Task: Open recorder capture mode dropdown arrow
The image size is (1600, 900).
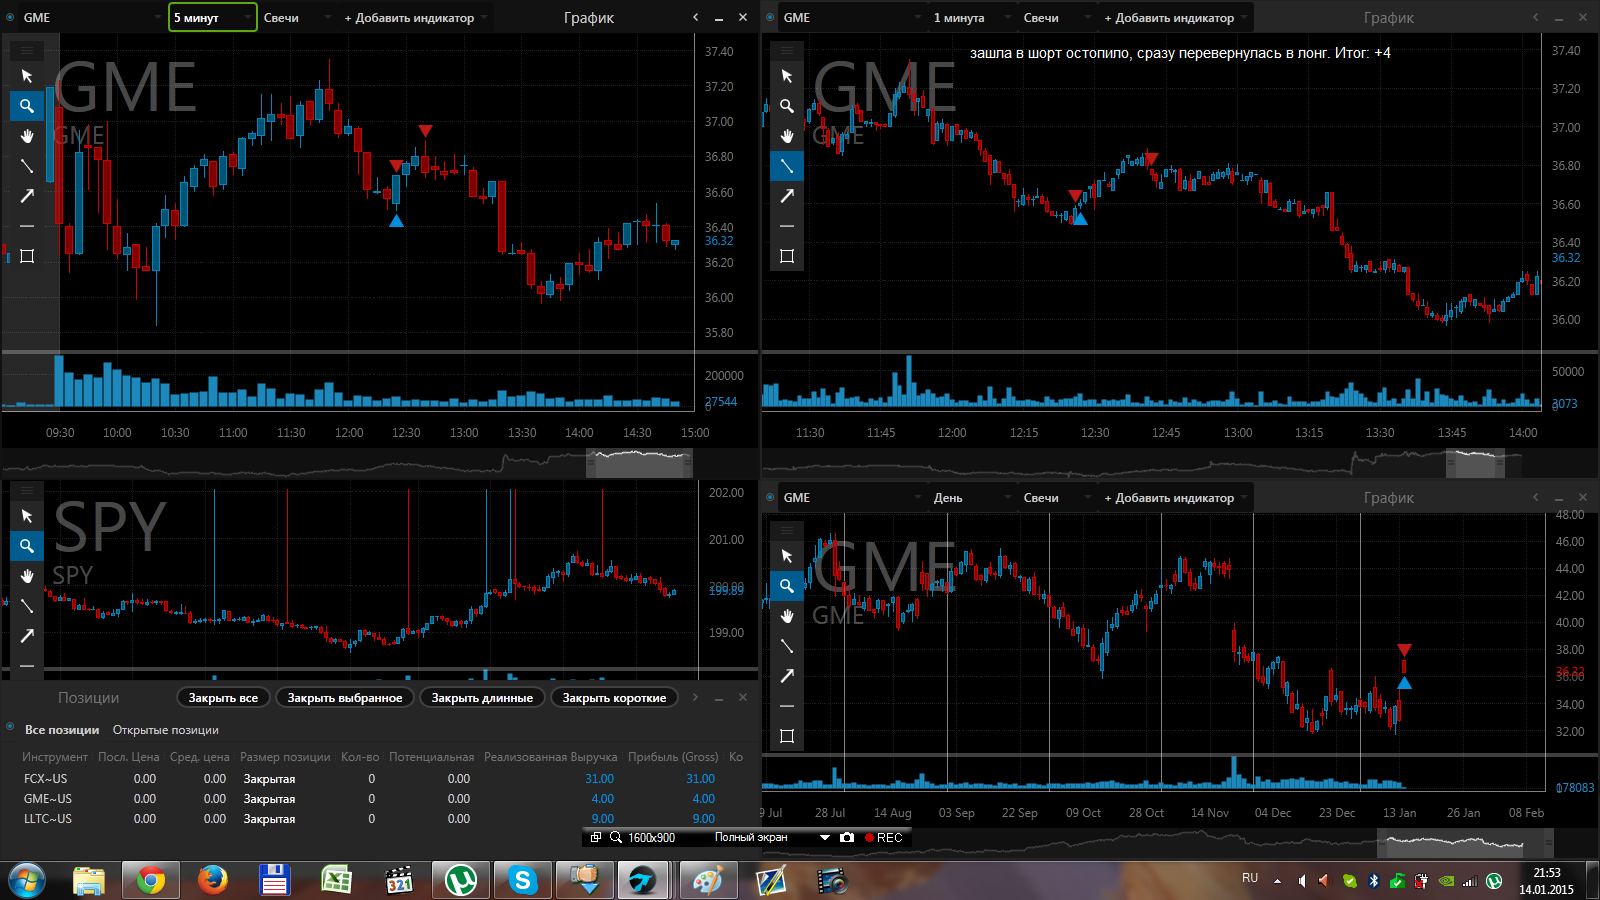Action: click(825, 837)
